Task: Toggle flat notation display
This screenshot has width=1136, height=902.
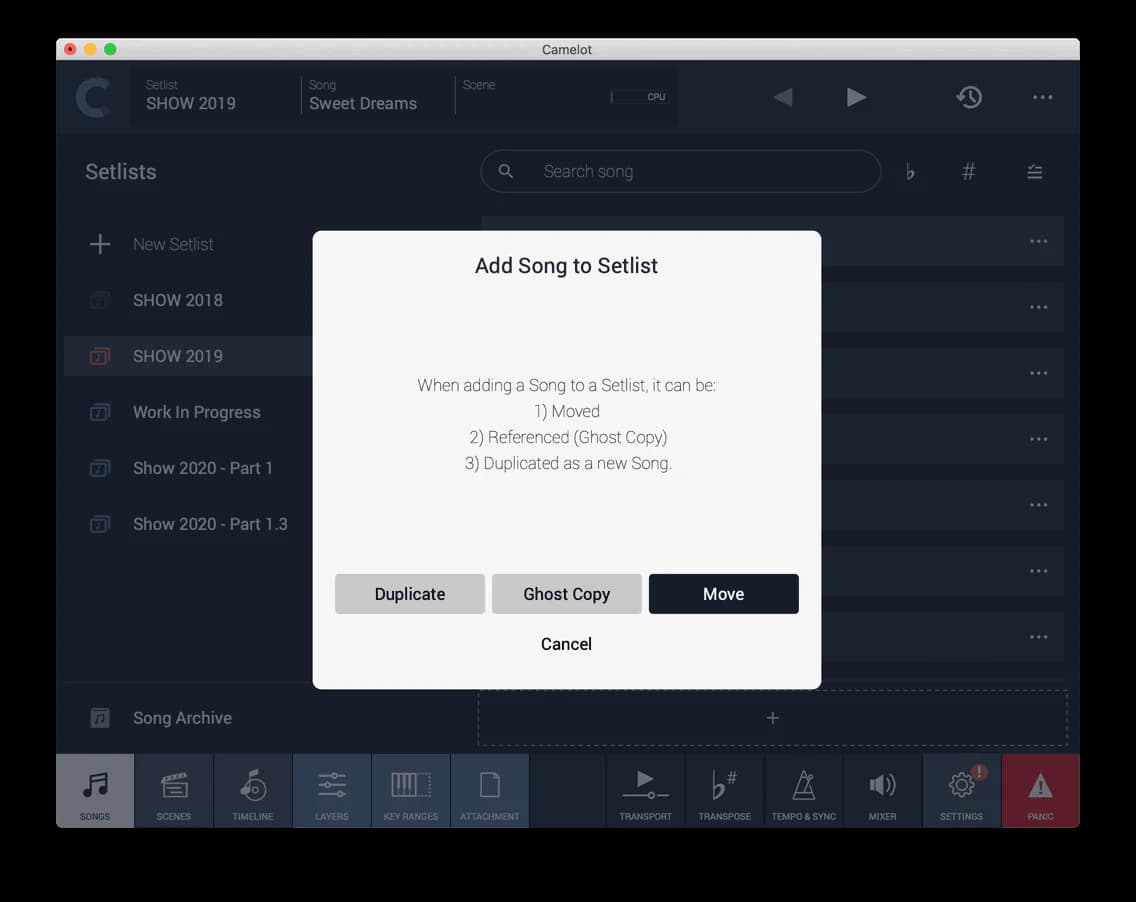Action: (x=909, y=171)
